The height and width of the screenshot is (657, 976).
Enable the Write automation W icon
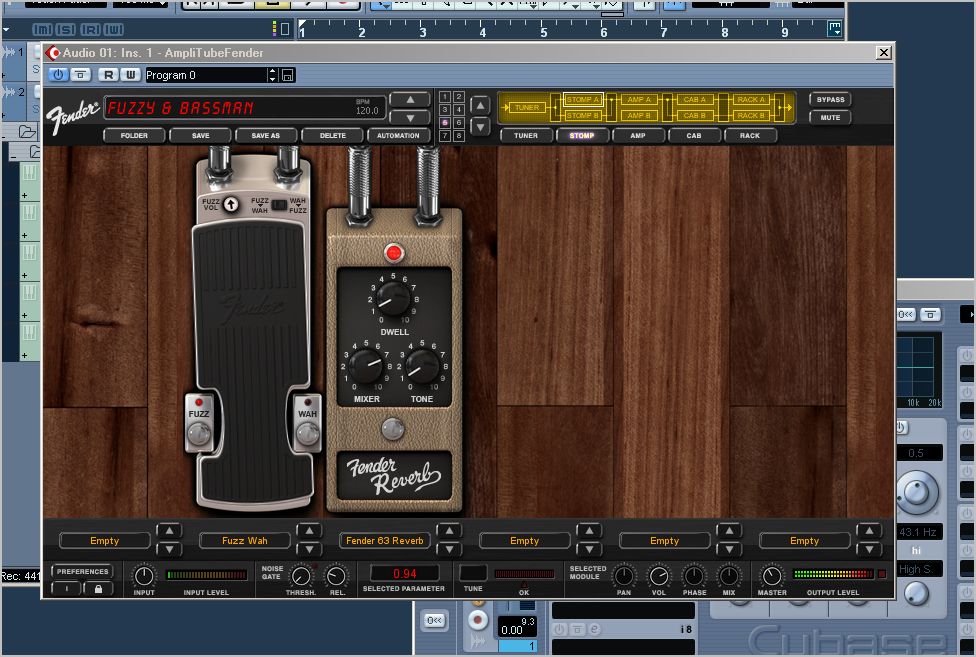(x=129, y=75)
